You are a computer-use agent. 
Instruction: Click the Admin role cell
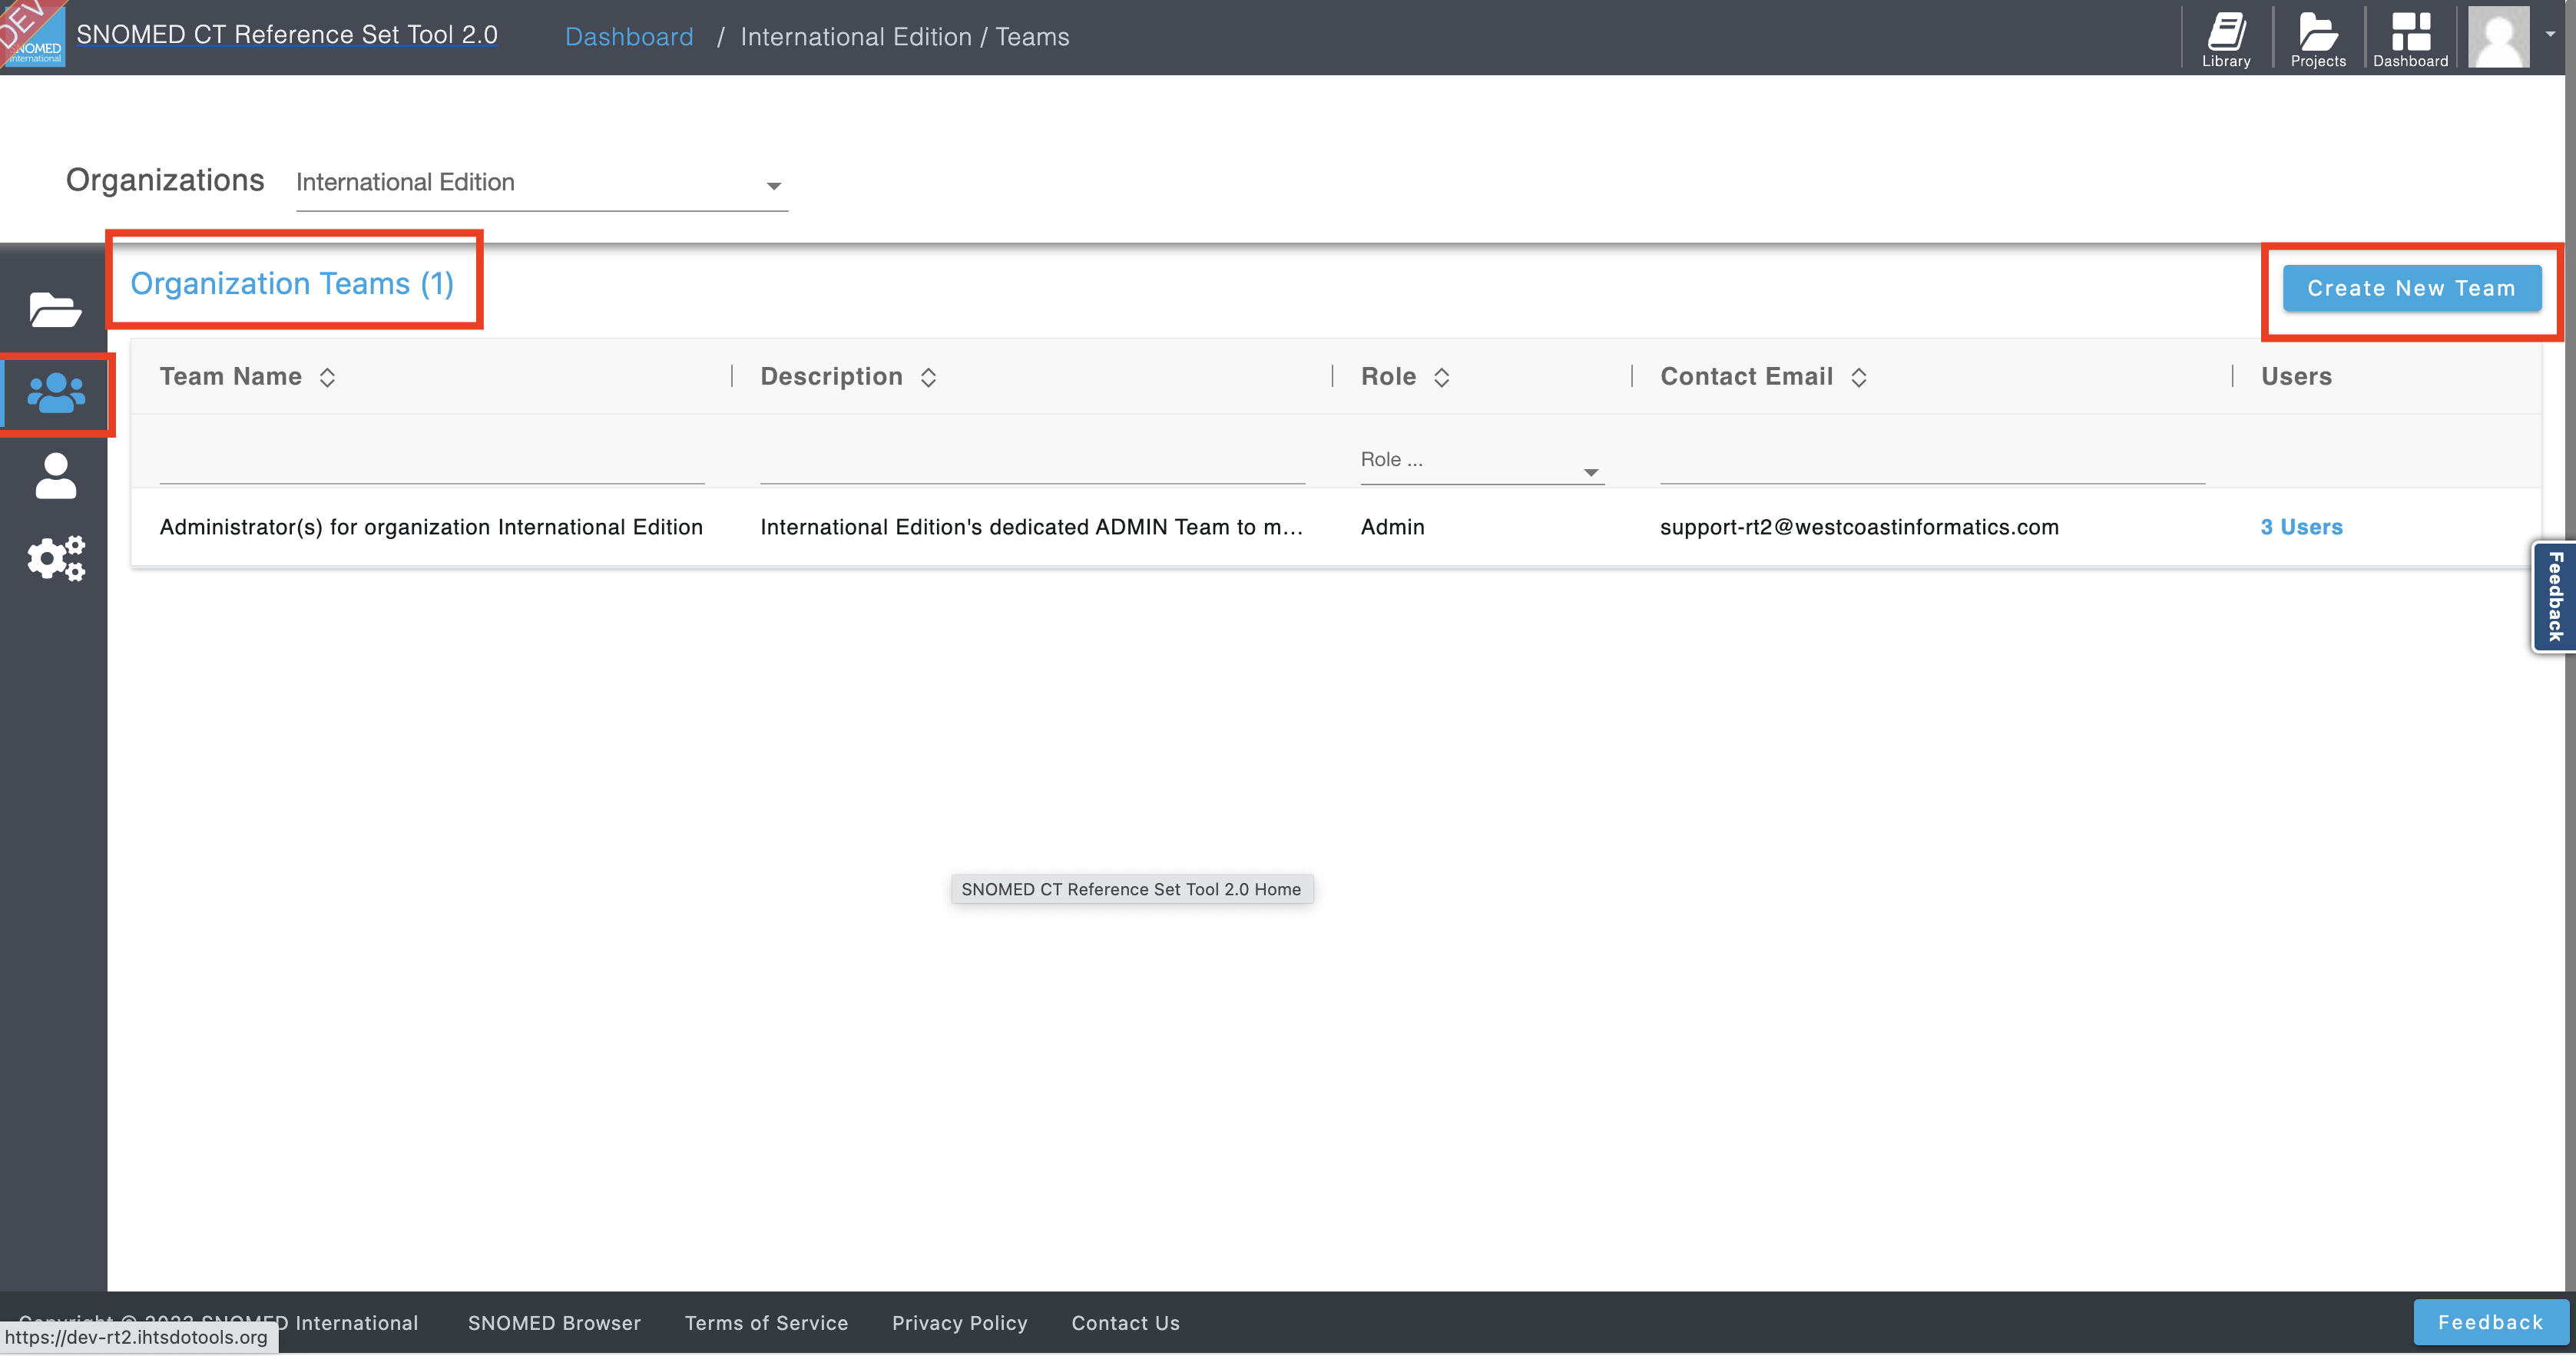(x=1392, y=527)
